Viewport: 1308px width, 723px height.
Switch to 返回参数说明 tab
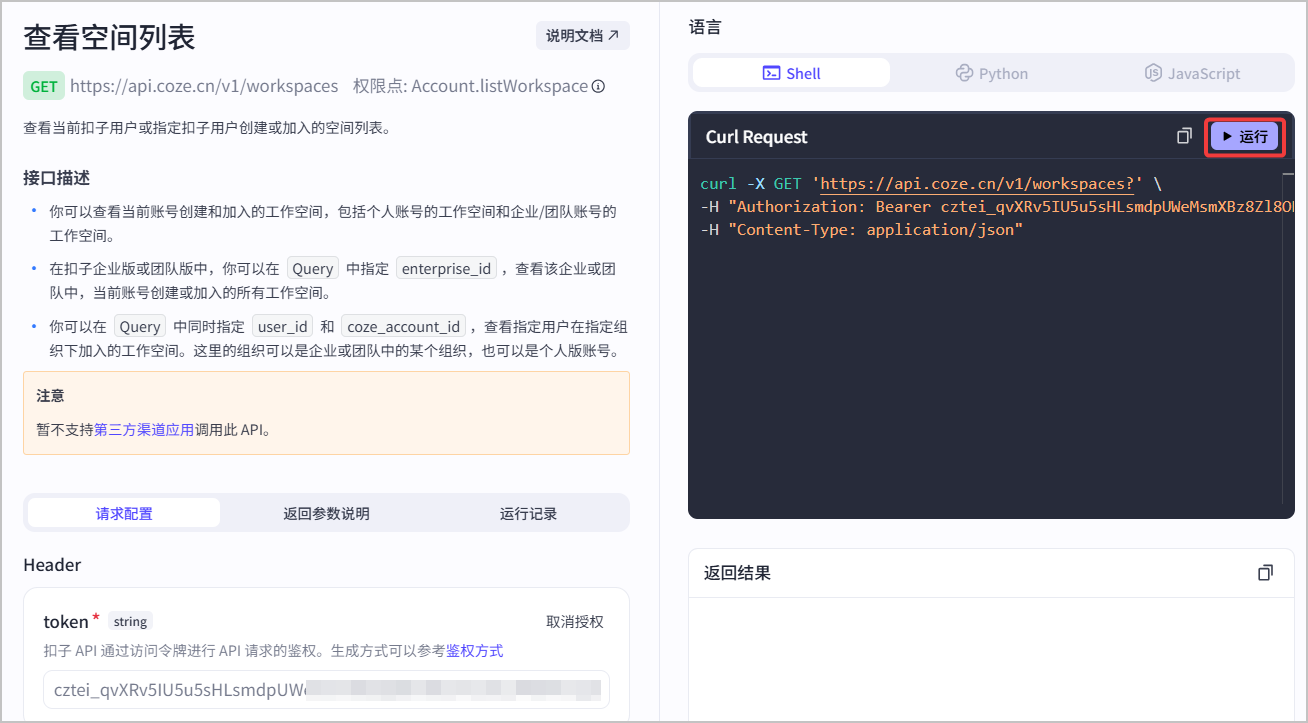(x=326, y=513)
